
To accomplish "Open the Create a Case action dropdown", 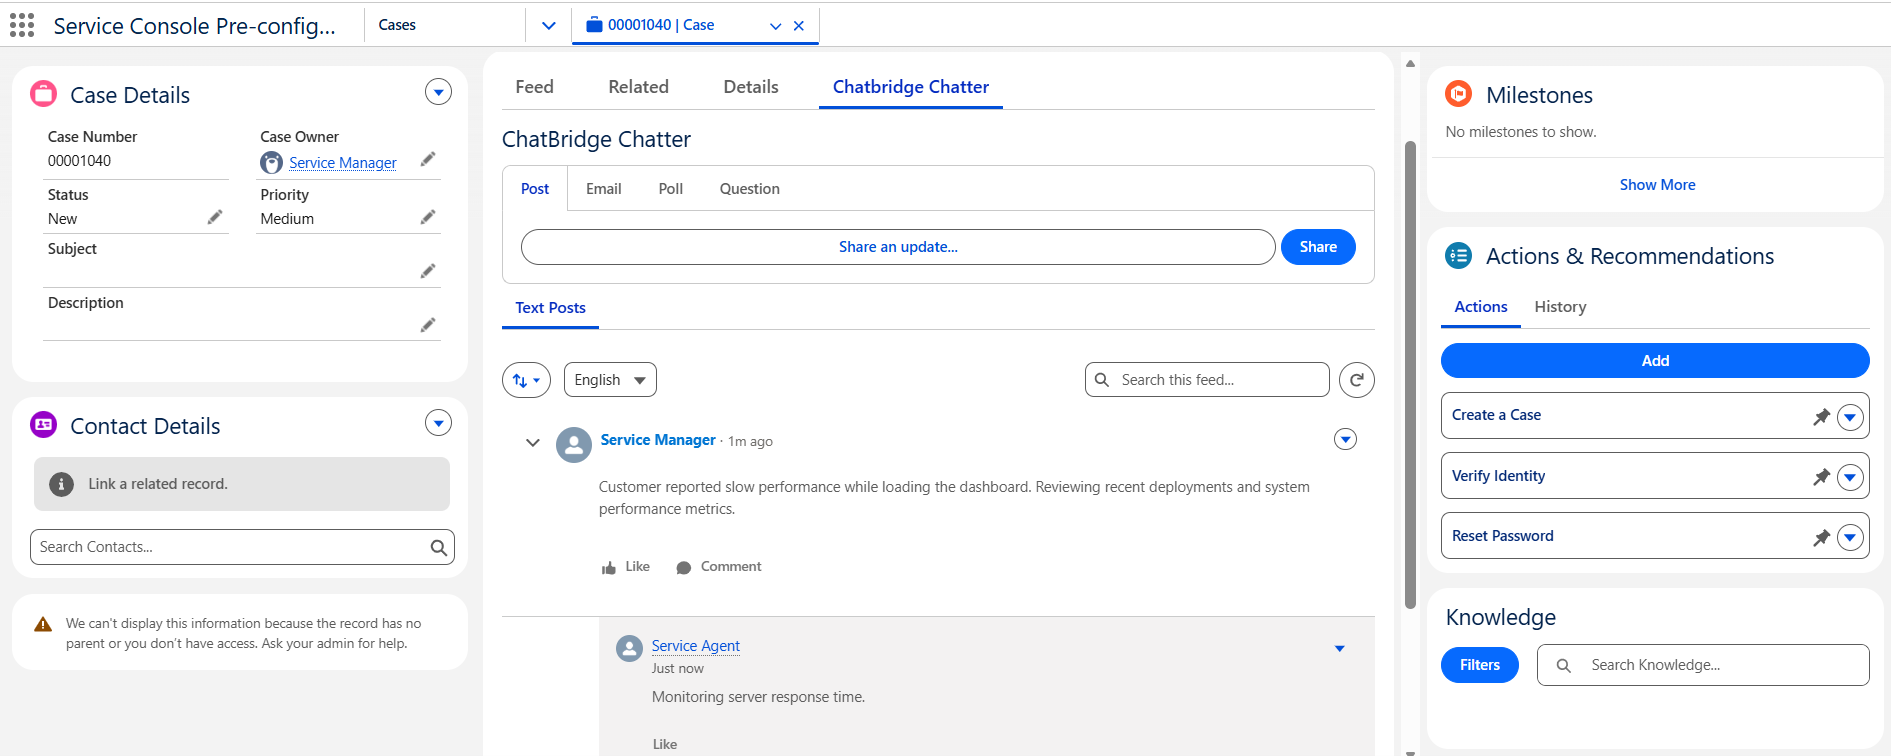I will click(1850, 417).
